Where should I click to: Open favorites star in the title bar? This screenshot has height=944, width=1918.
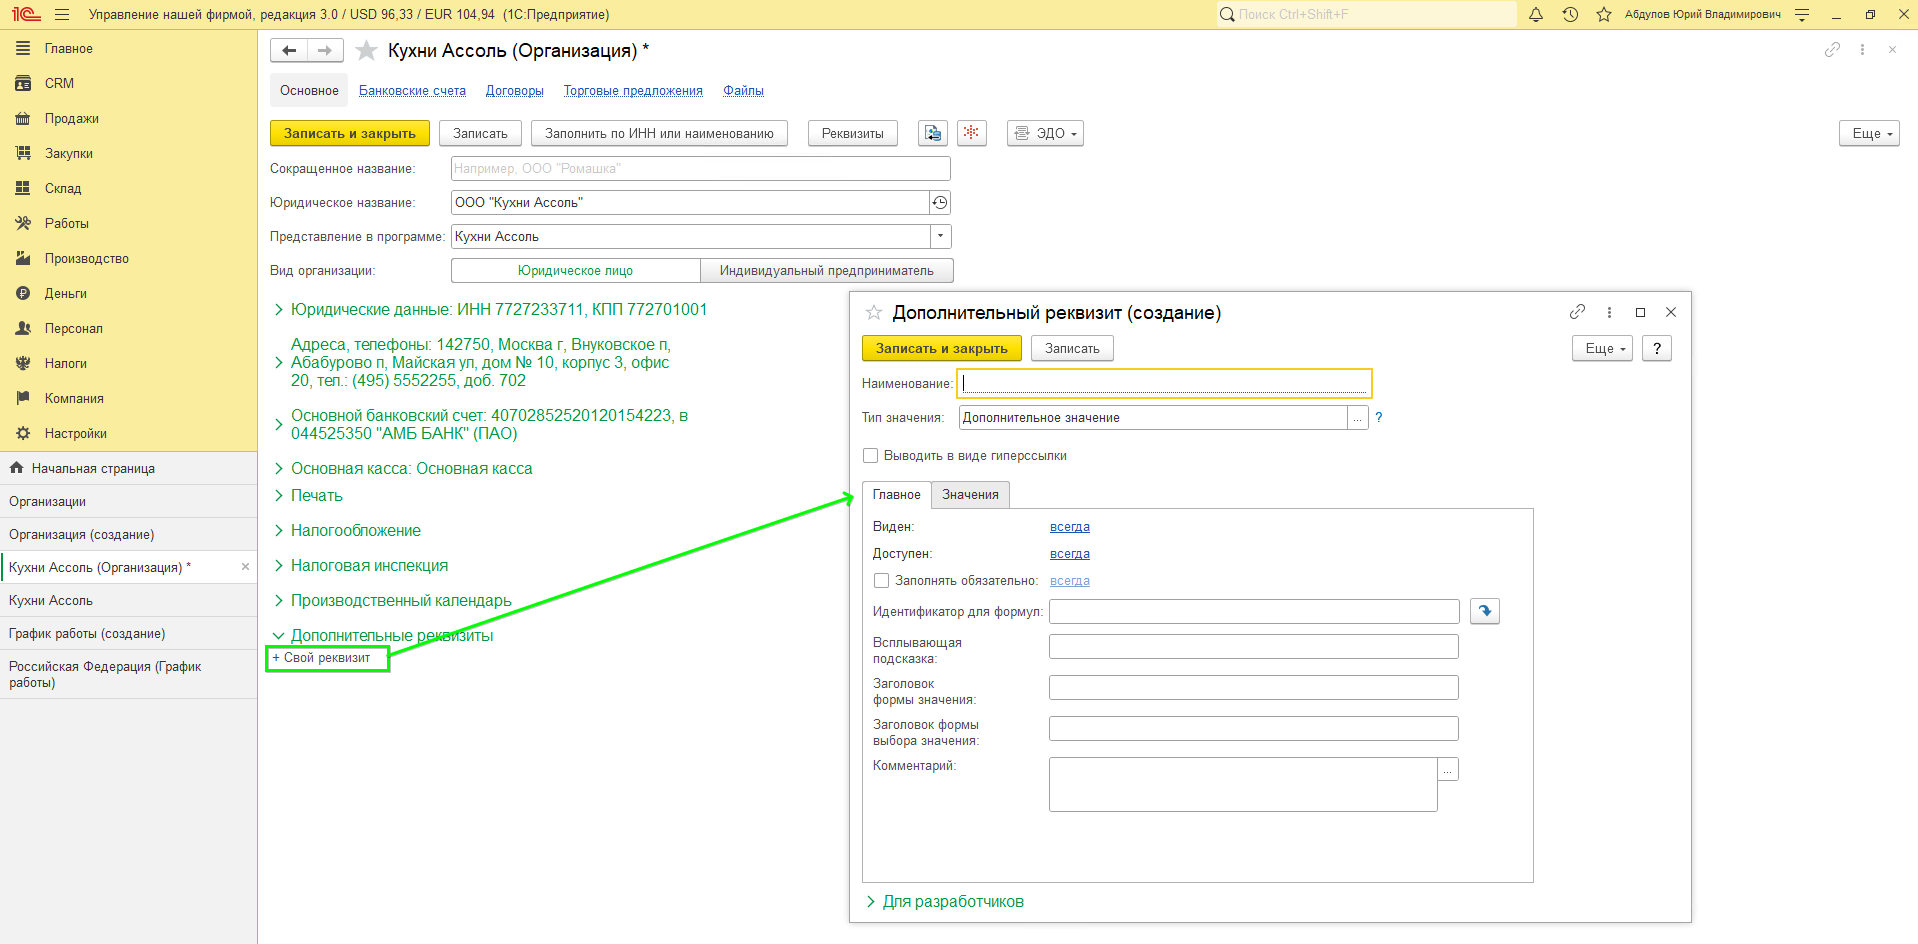[1604, 15]
